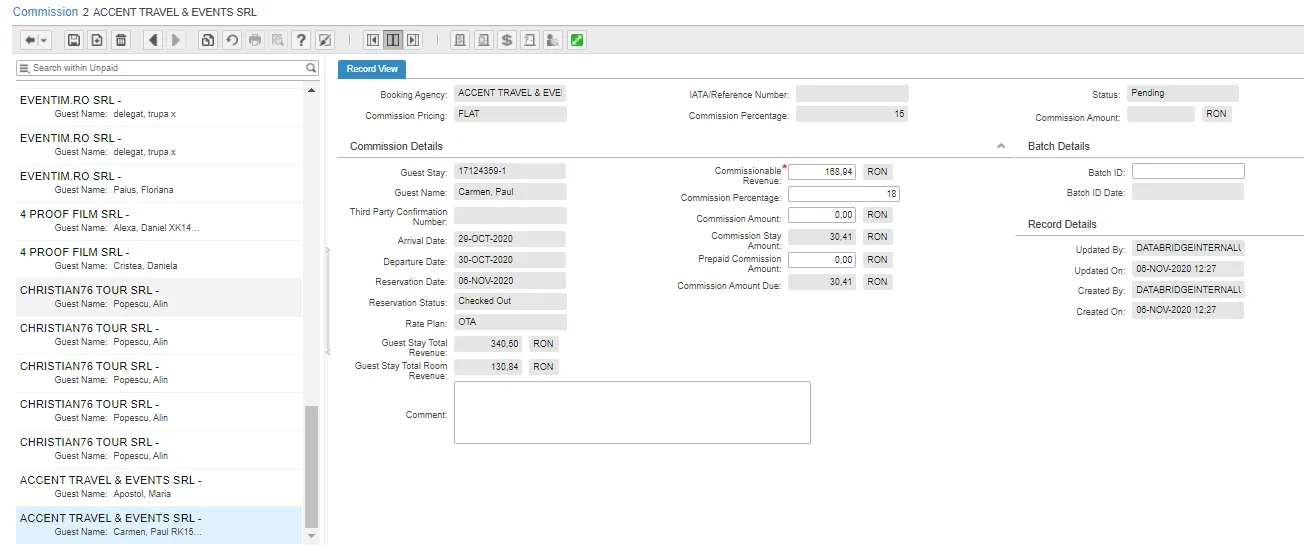Click the back arrow toolbar button
The image size is (1304, 552).
coord(30,40)
